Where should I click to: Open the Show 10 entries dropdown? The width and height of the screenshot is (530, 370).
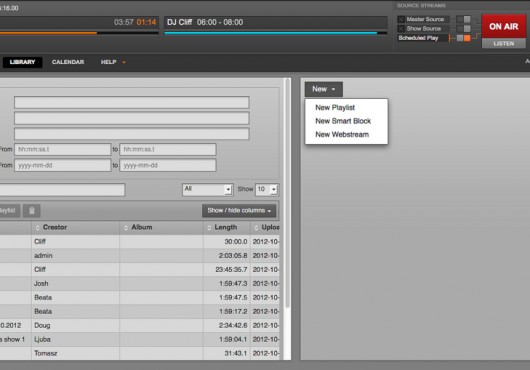point(267,189)
